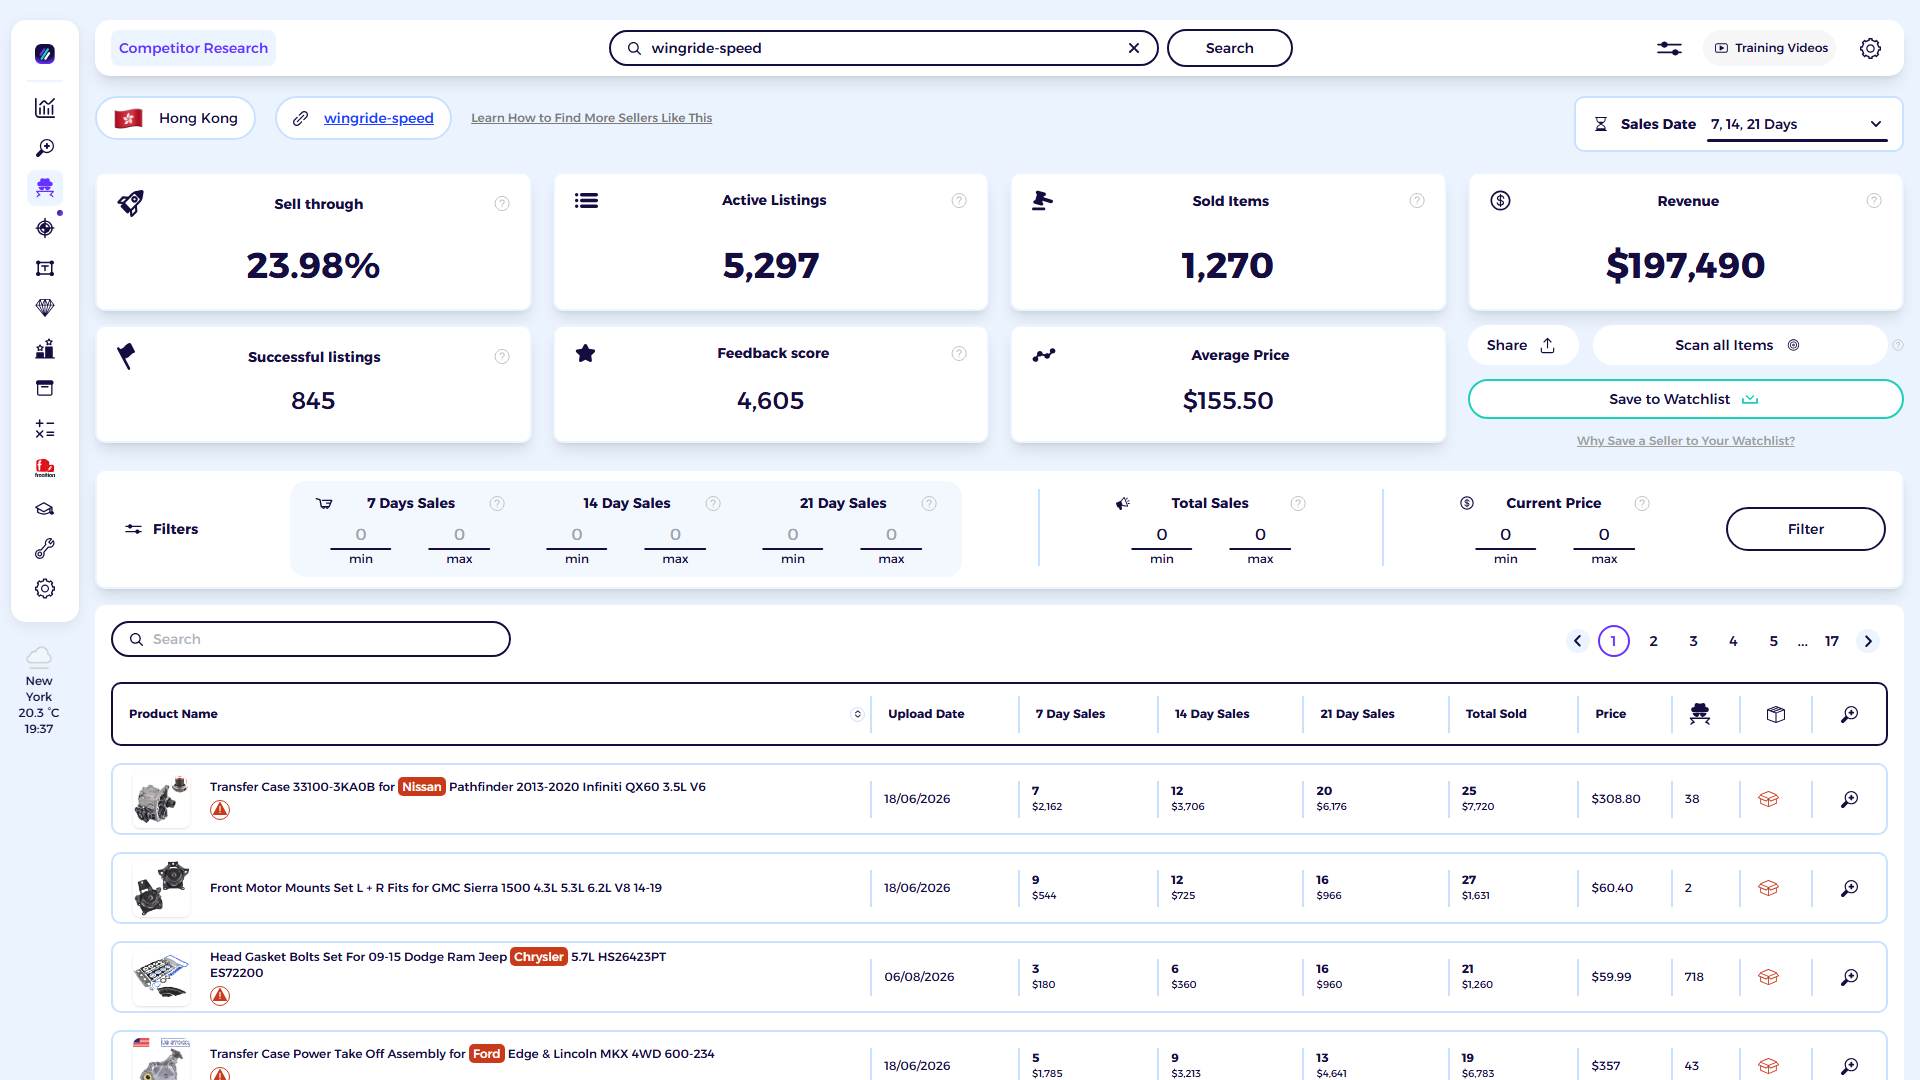
Task: Go to previous results page arrow
Action: pos(1578,641)
